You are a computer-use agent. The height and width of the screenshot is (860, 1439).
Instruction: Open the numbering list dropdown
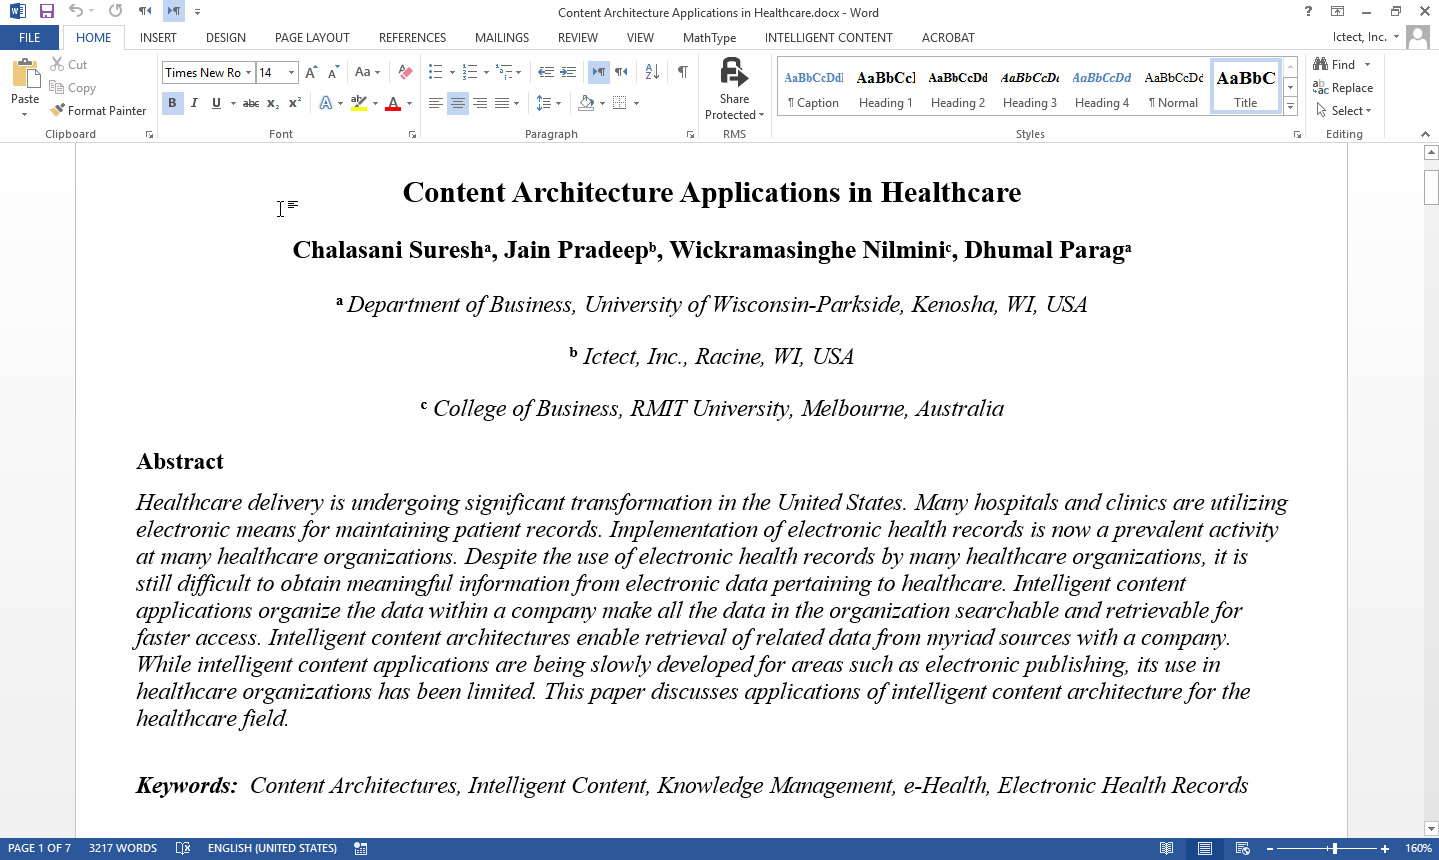[486, 73]
